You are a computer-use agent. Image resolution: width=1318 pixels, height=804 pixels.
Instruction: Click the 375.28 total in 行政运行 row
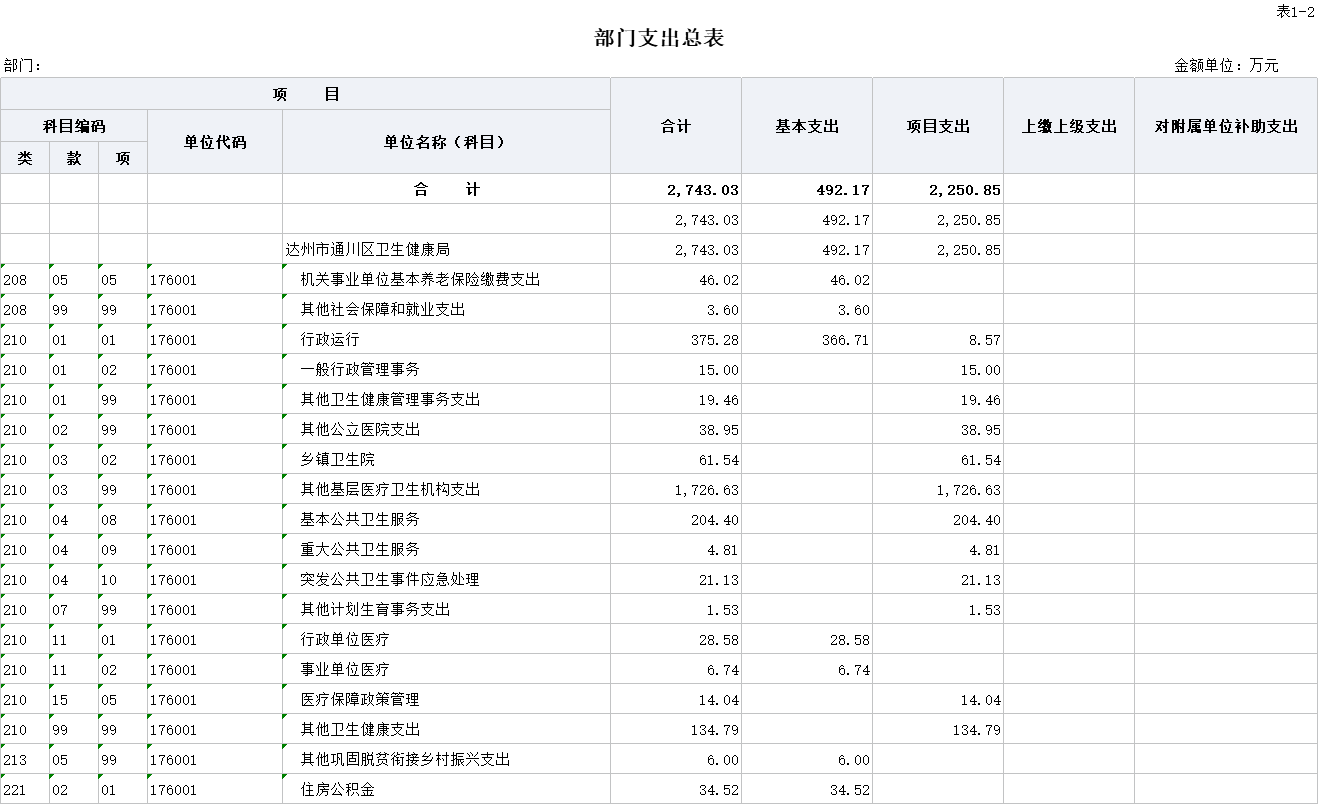[x=715, y=340]
